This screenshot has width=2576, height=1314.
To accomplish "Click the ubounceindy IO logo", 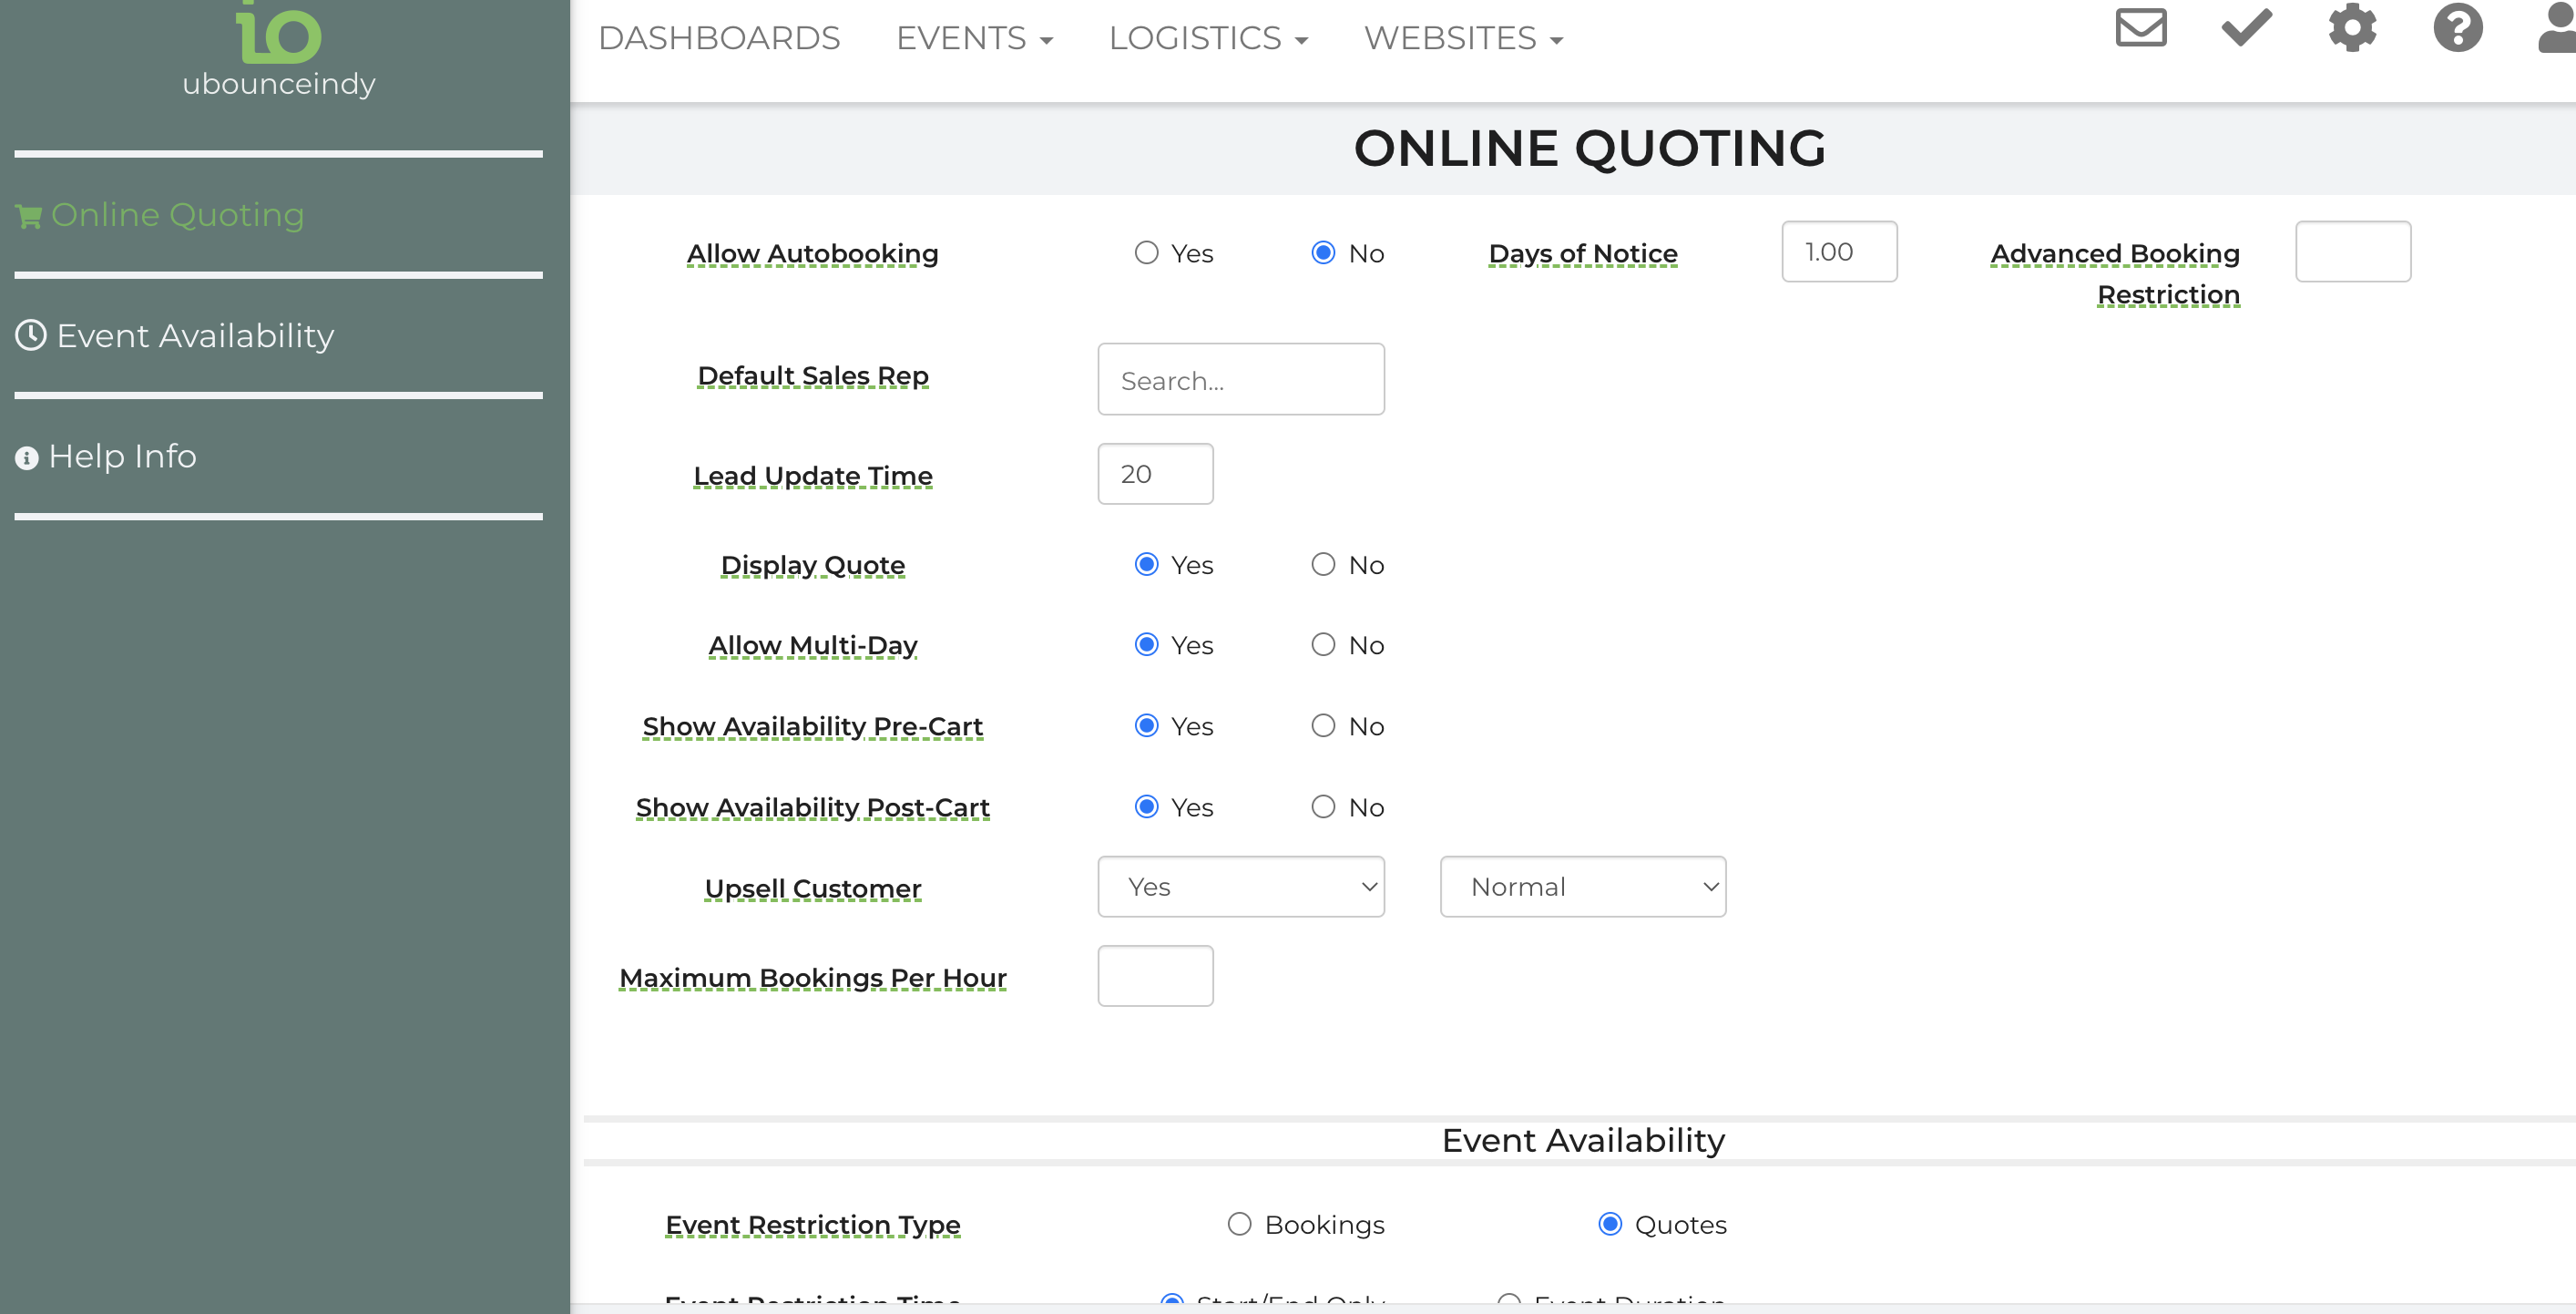I will coord(278,31).
